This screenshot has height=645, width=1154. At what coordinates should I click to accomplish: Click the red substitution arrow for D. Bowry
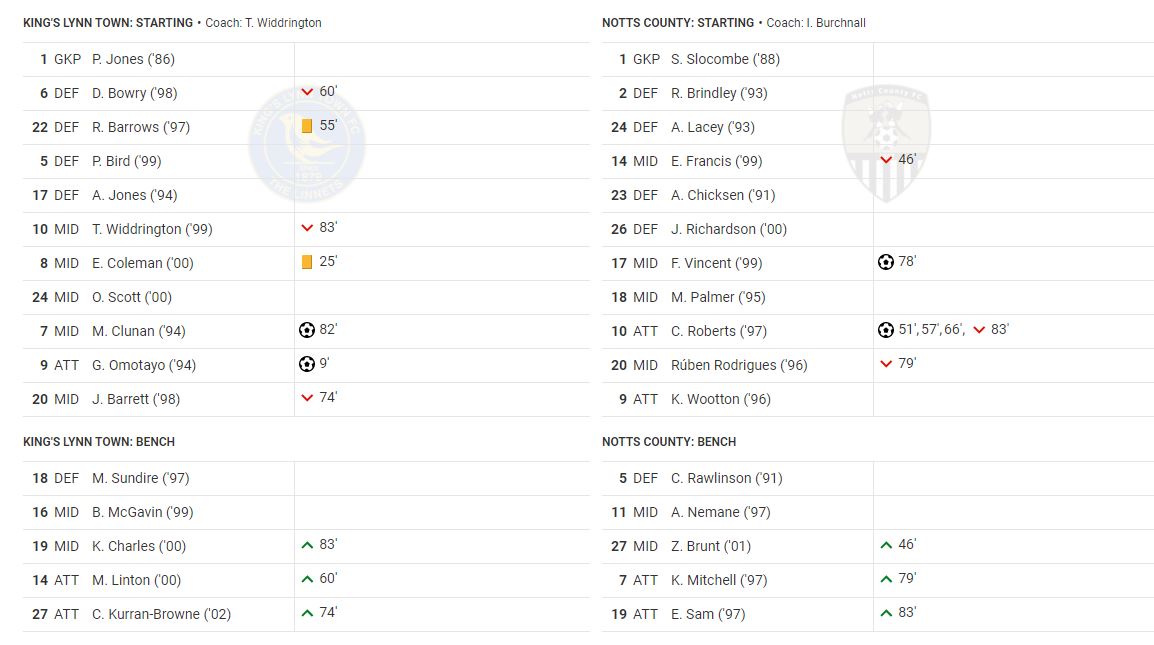[307, 92]
